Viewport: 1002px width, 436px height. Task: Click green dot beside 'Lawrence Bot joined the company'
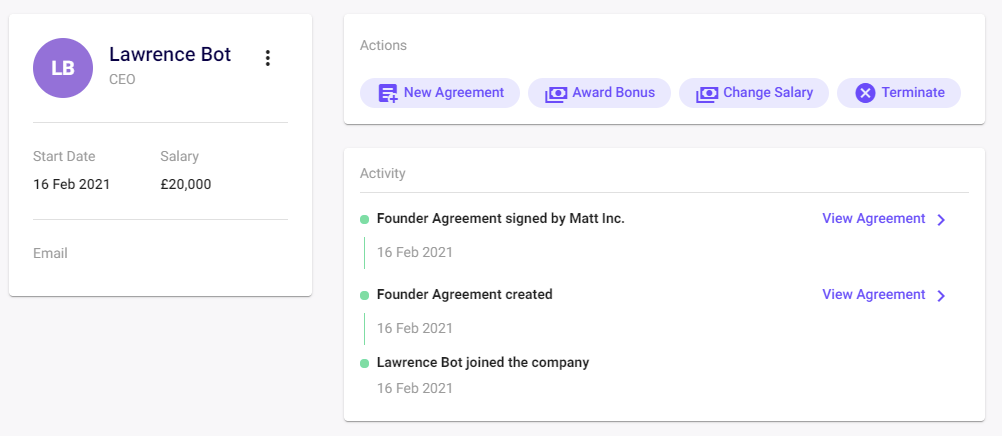(365, 363)
